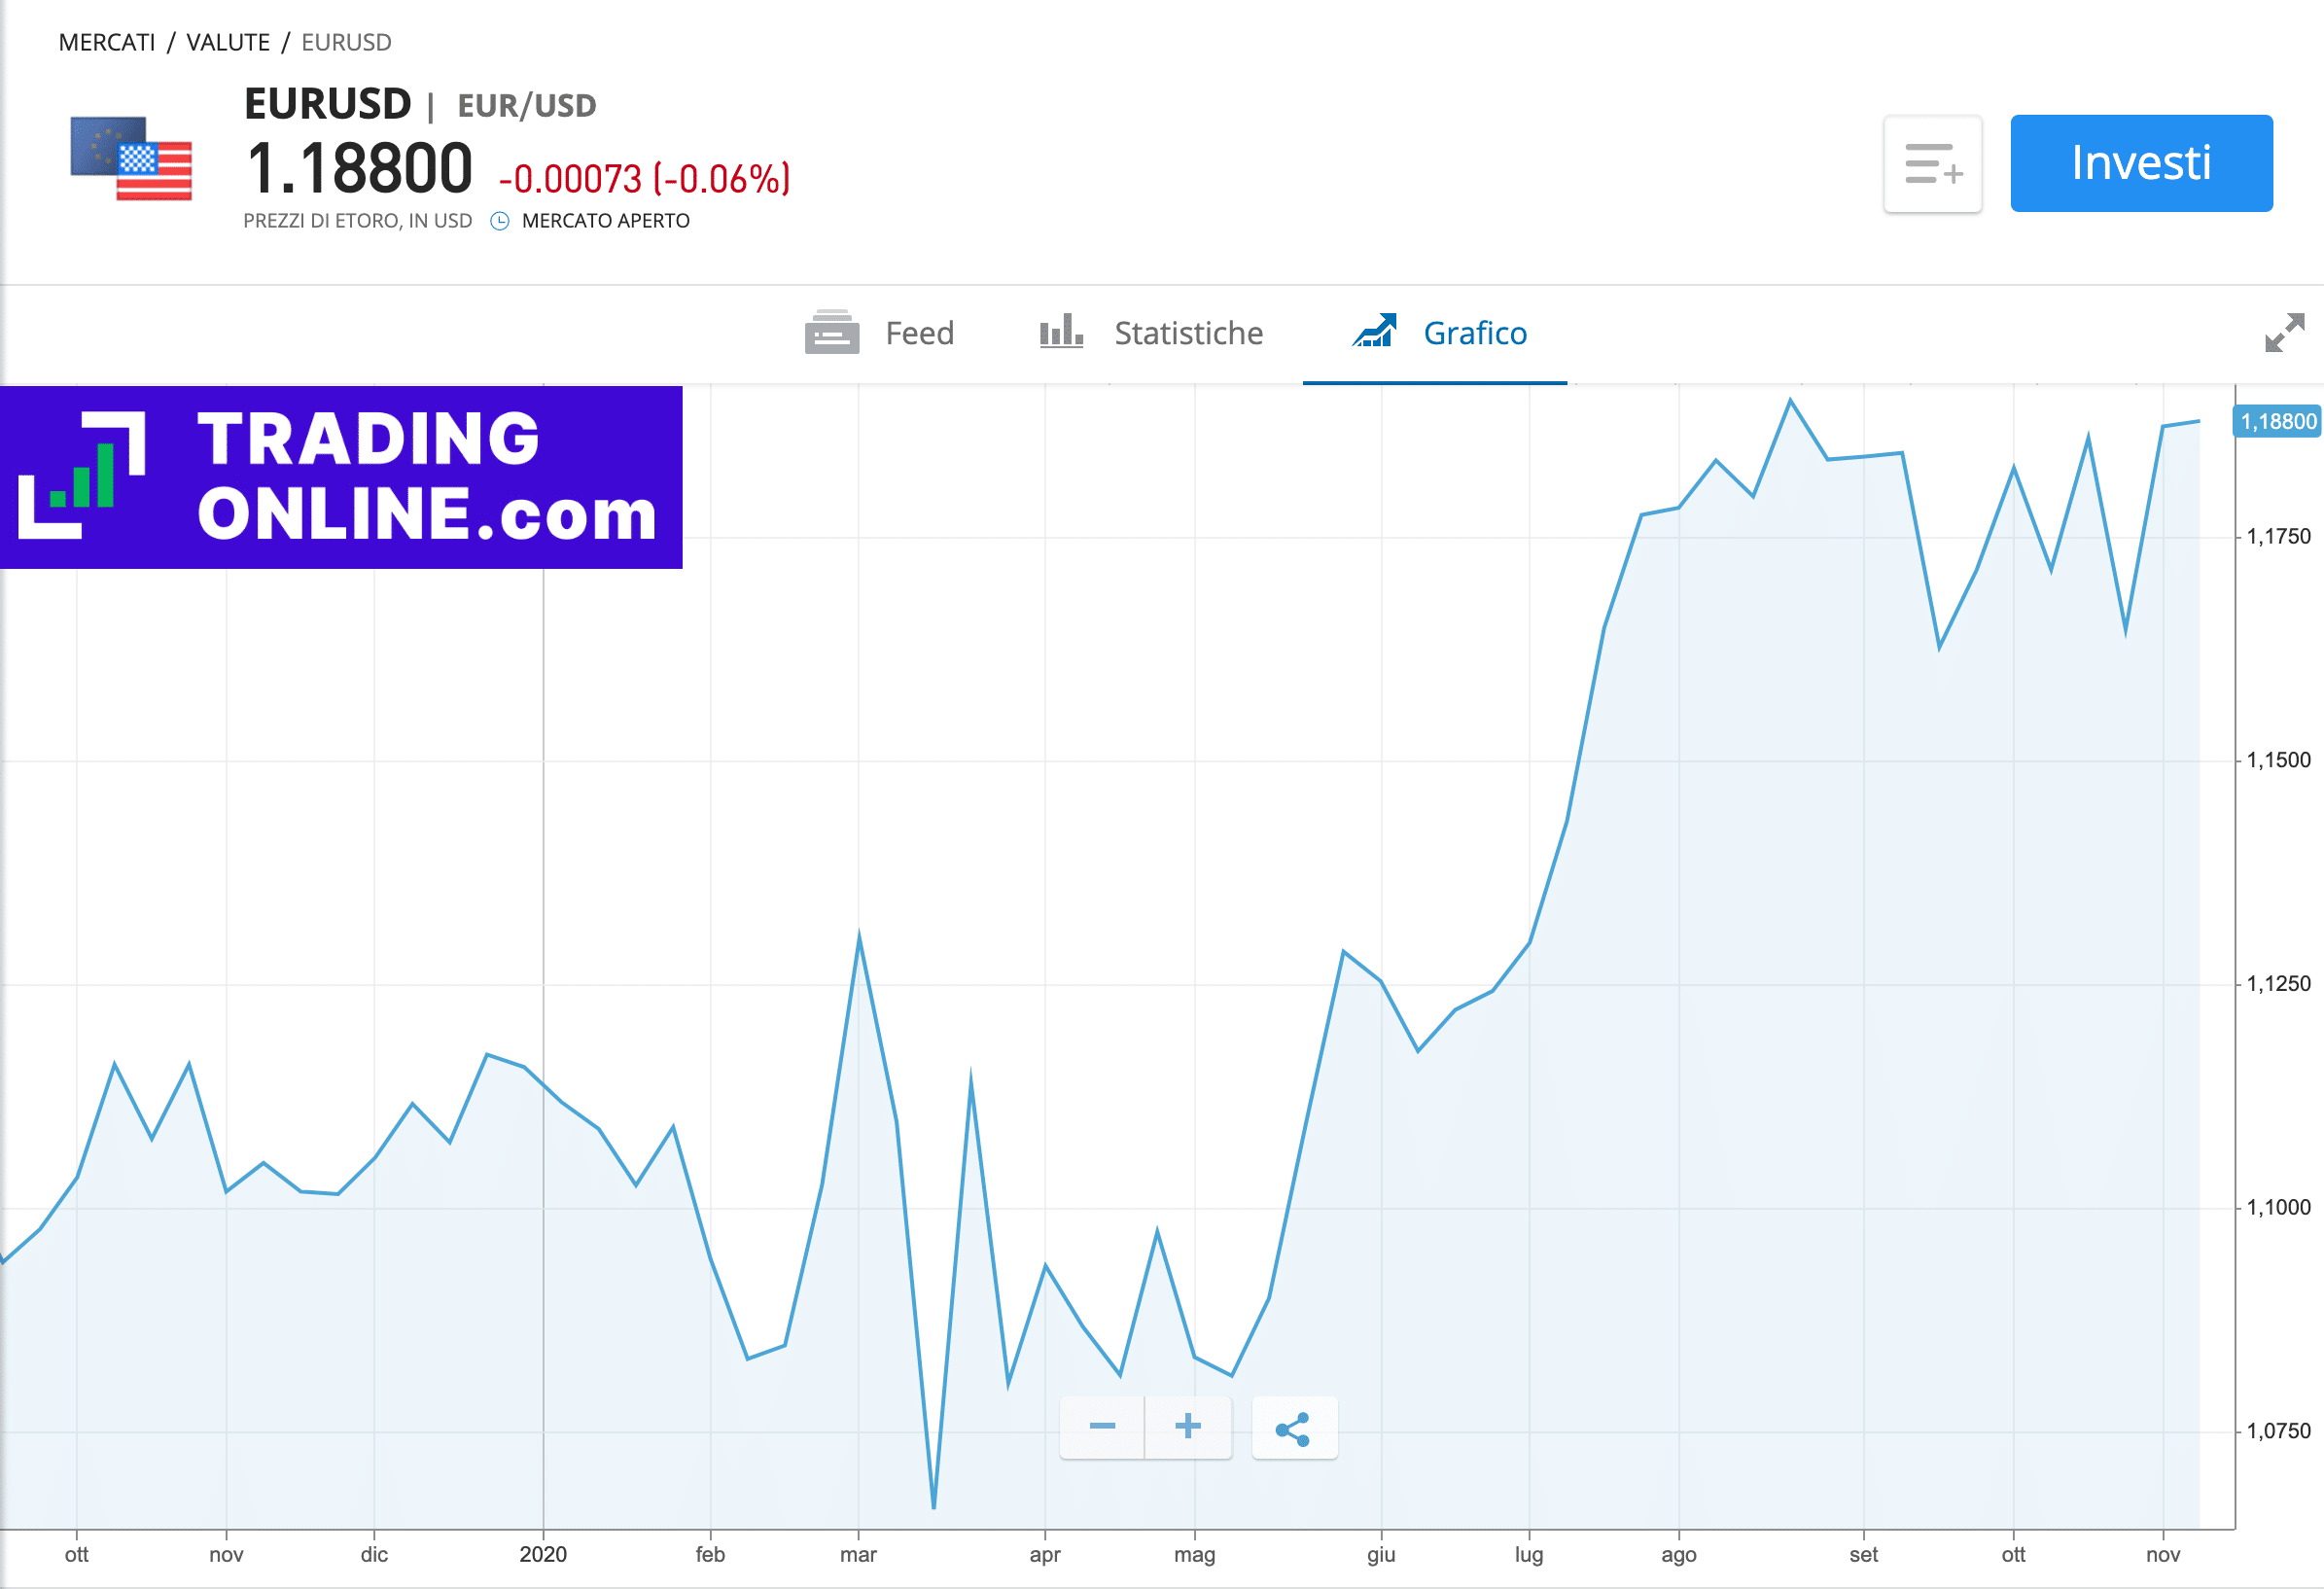Click the 1,1500 price axis label
2324x1589 pixels.
pos(2279,761)
